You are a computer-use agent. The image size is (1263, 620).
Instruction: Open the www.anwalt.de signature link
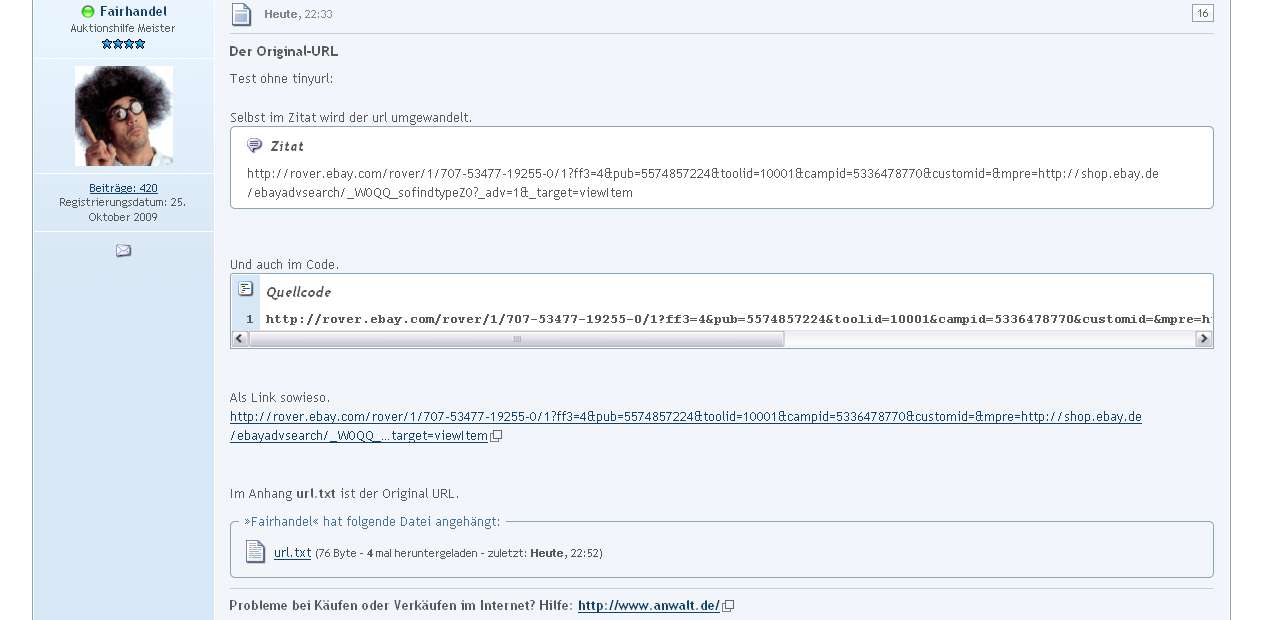pyautogui.click(x=649, y=605)
